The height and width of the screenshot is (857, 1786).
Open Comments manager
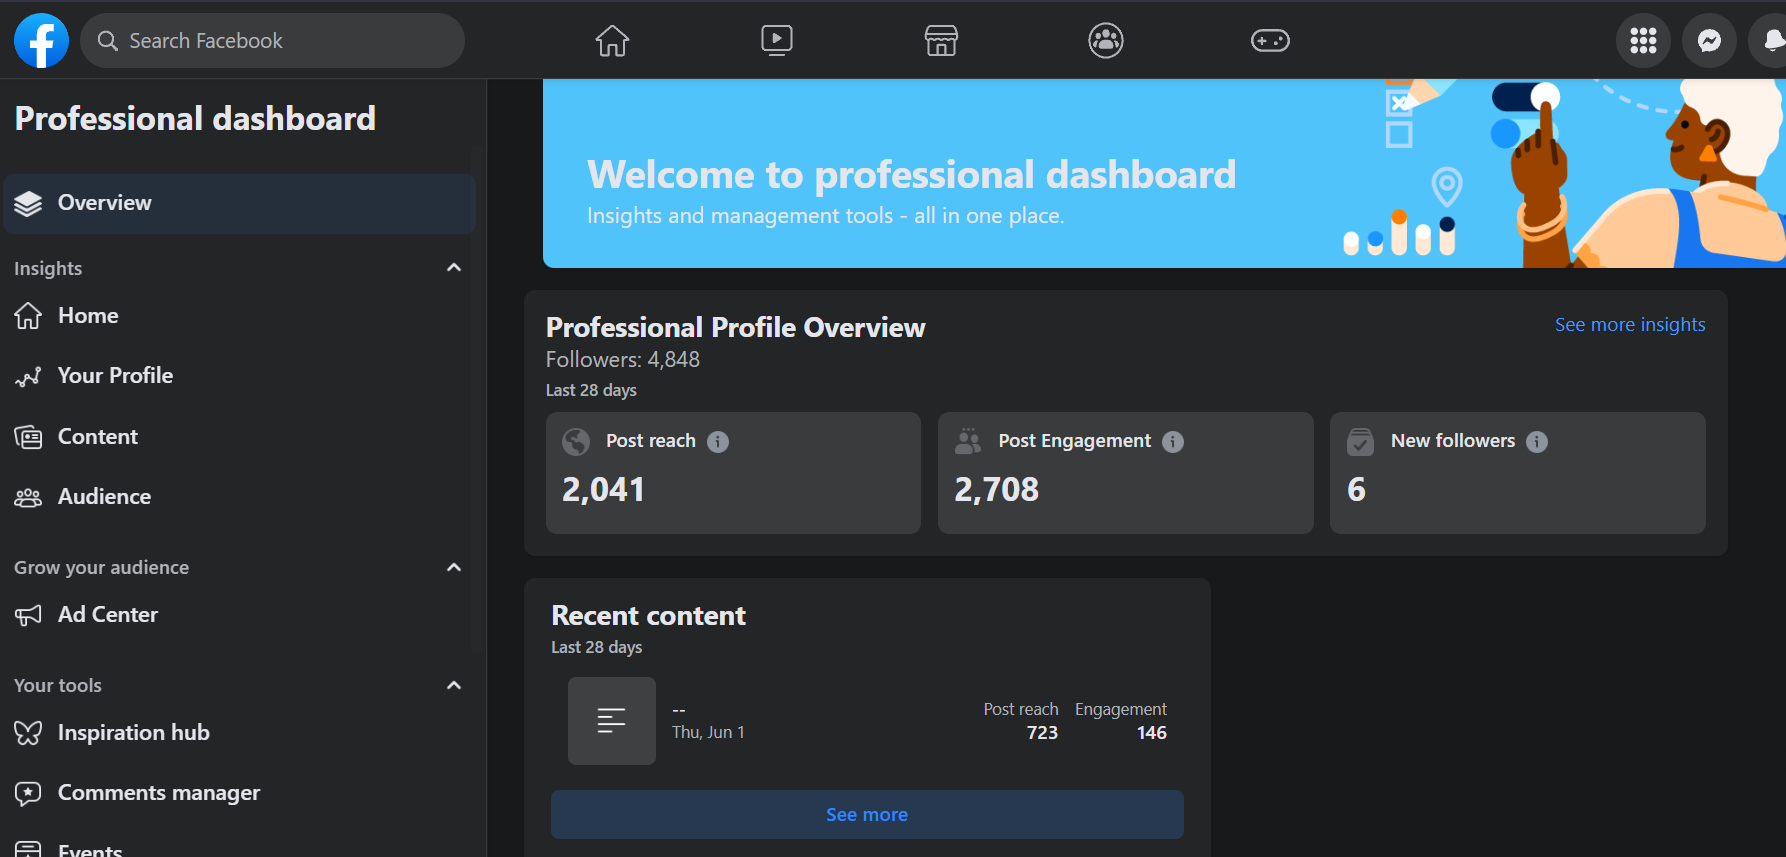(240, 793)
